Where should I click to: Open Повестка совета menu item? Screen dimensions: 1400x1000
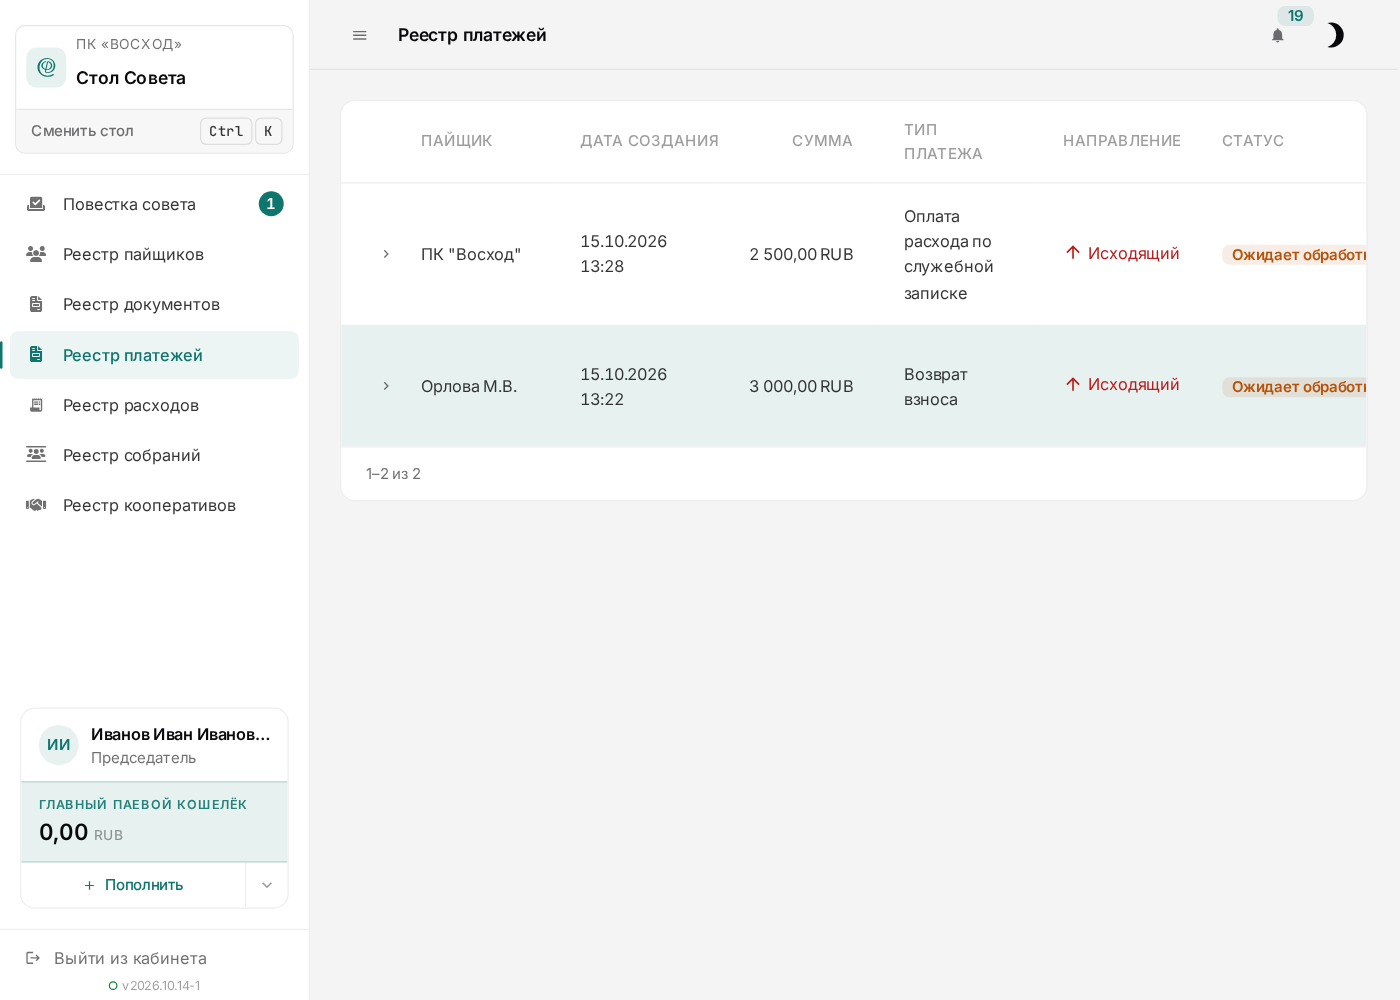[154, 204]
